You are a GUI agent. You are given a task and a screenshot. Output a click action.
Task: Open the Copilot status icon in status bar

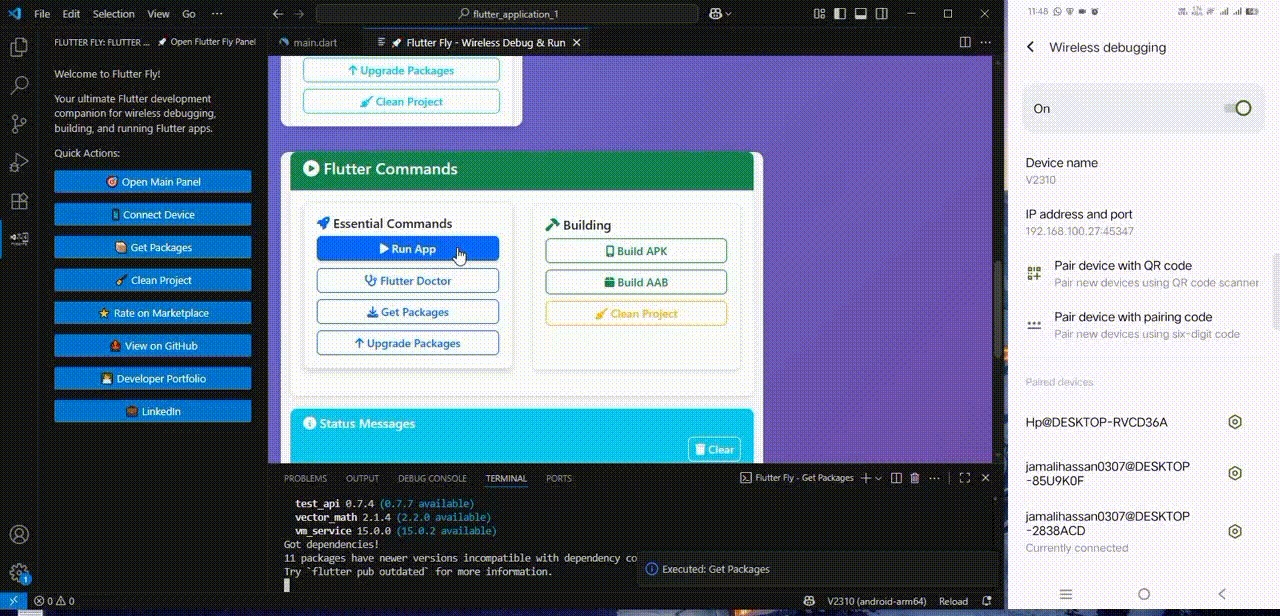[807, 601]
